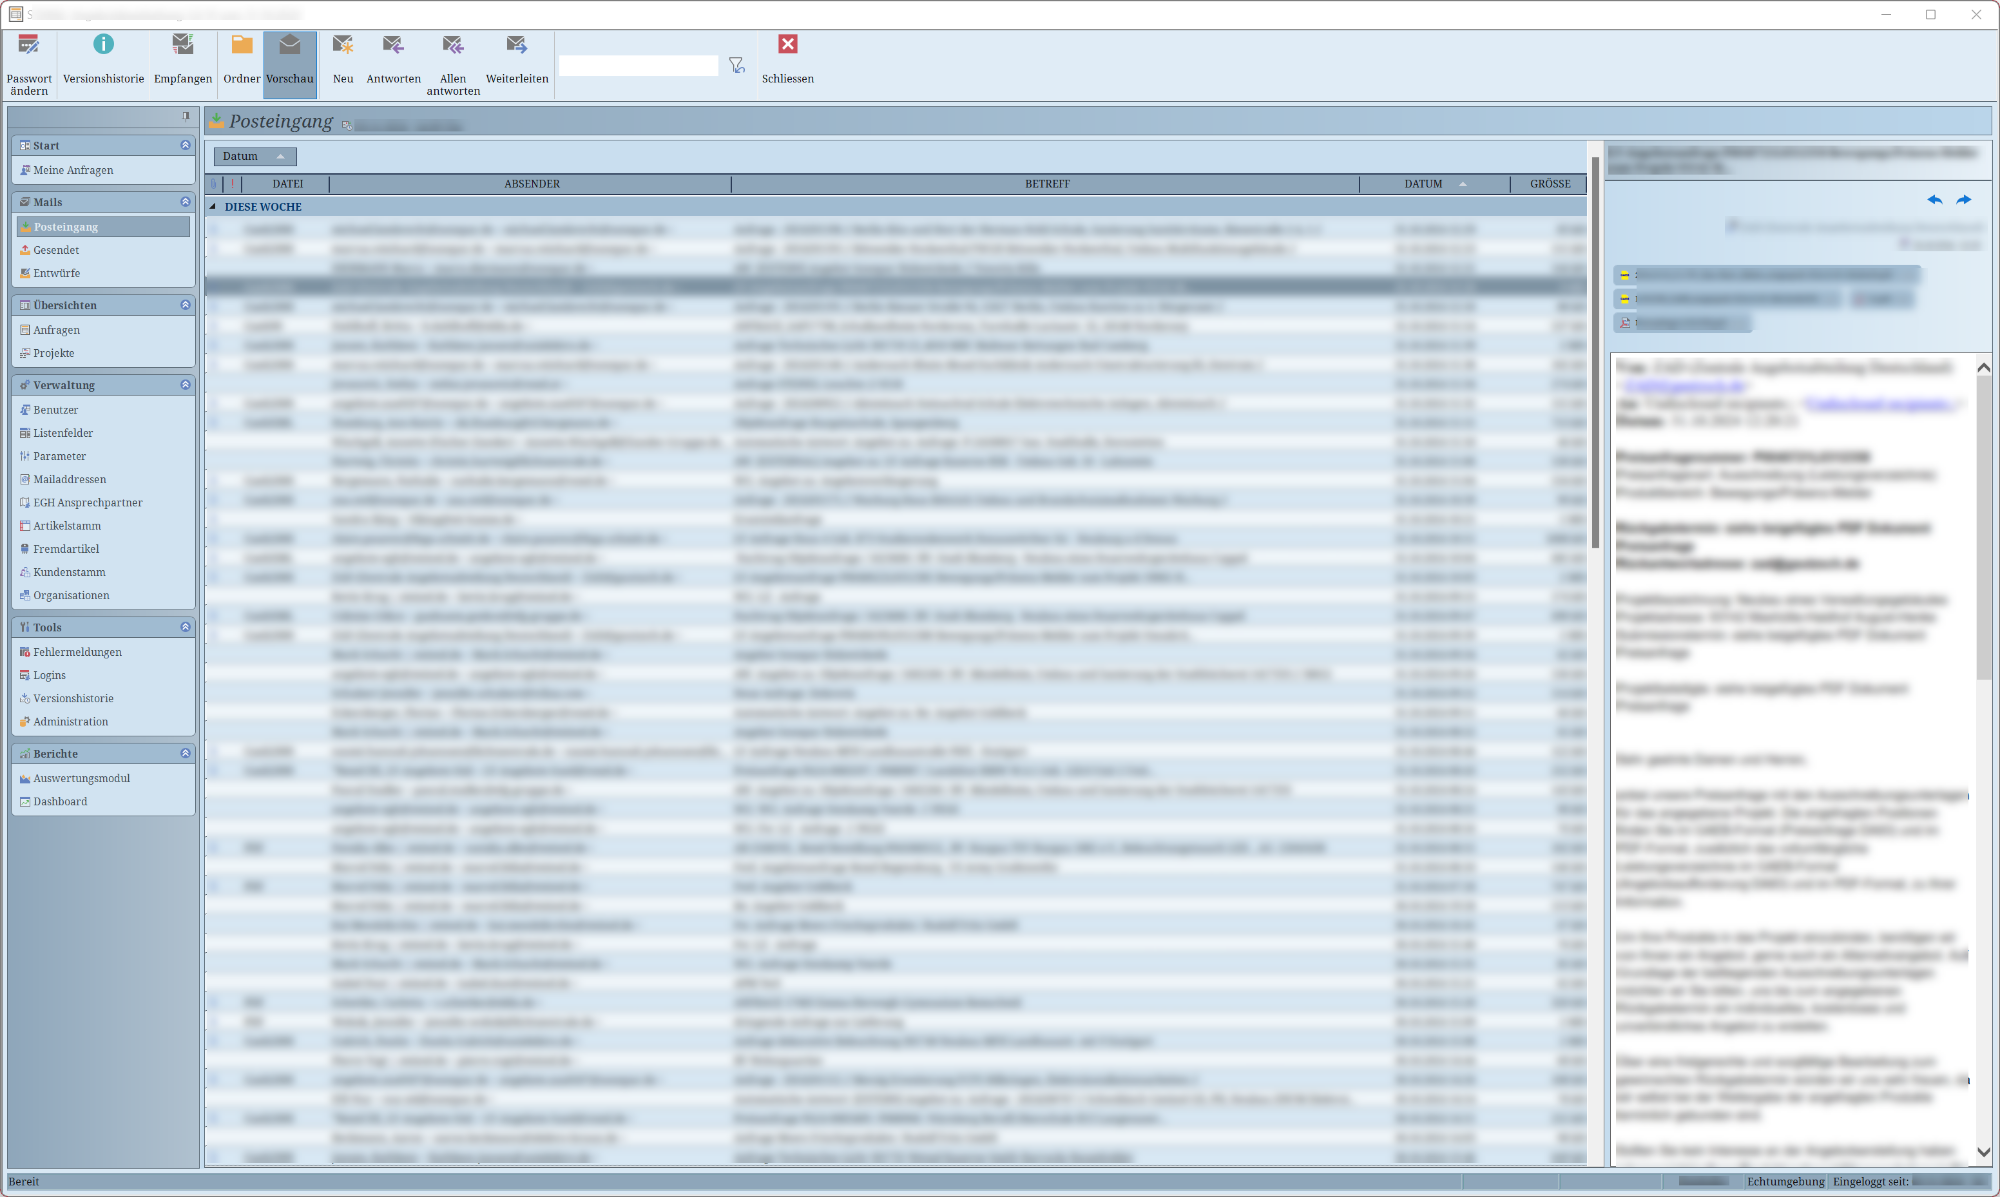Click the Empfangen mail icon
The height and width of the screenshot is (1197, 2000).
click(x=182, y=46)
